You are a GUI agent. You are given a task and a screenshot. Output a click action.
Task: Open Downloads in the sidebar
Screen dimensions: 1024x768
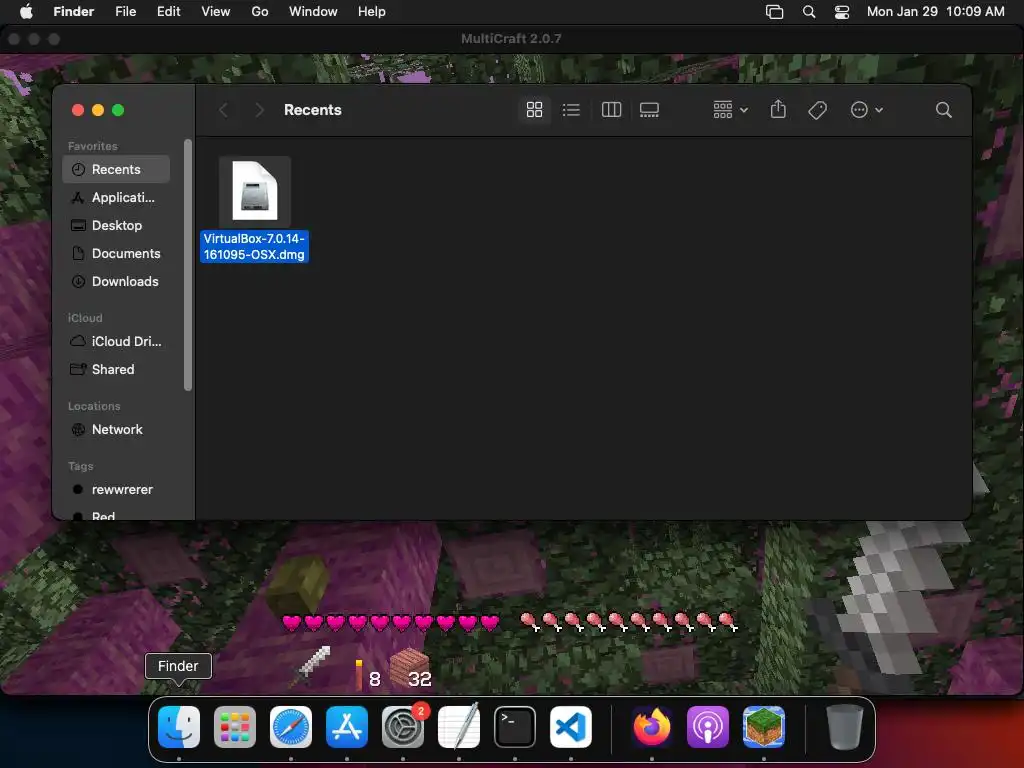click(116, 281)
